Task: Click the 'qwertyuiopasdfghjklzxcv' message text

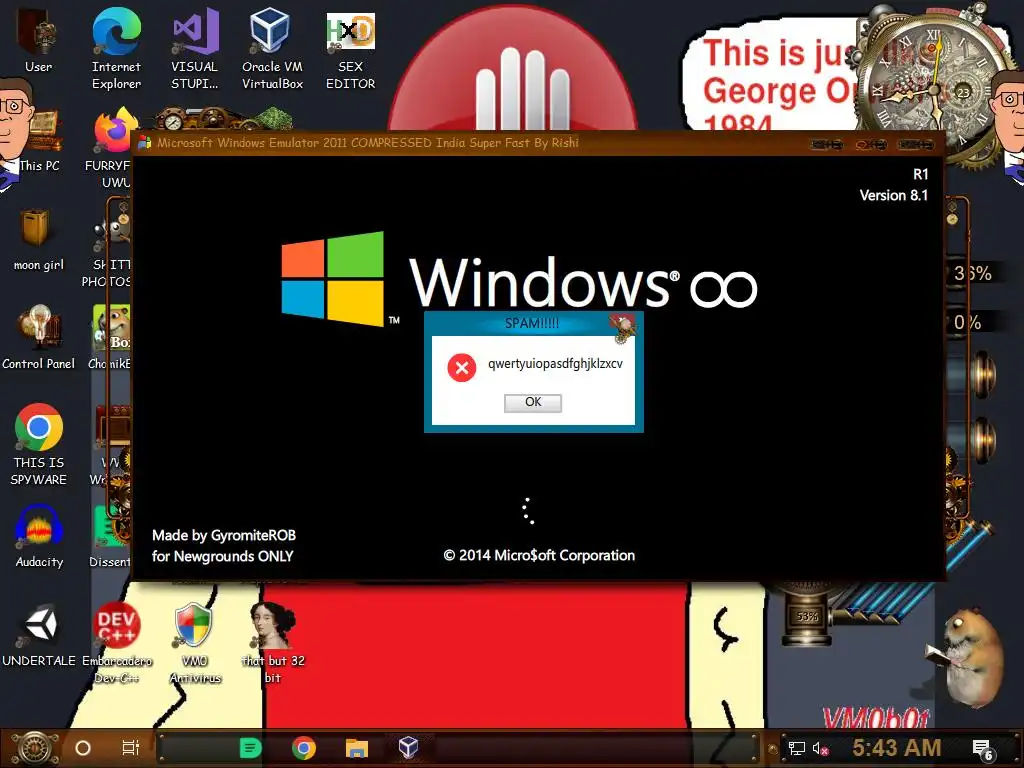Action: 555,364
